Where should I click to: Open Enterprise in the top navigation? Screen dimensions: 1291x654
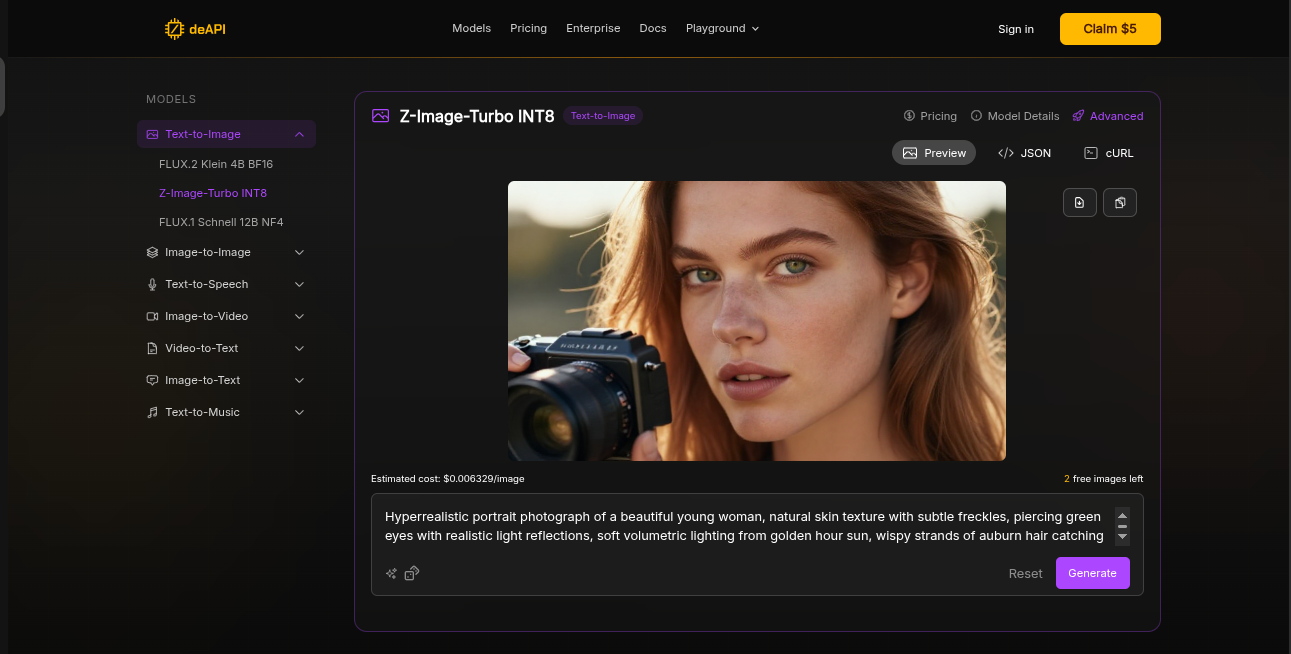(x=593, y=29)
